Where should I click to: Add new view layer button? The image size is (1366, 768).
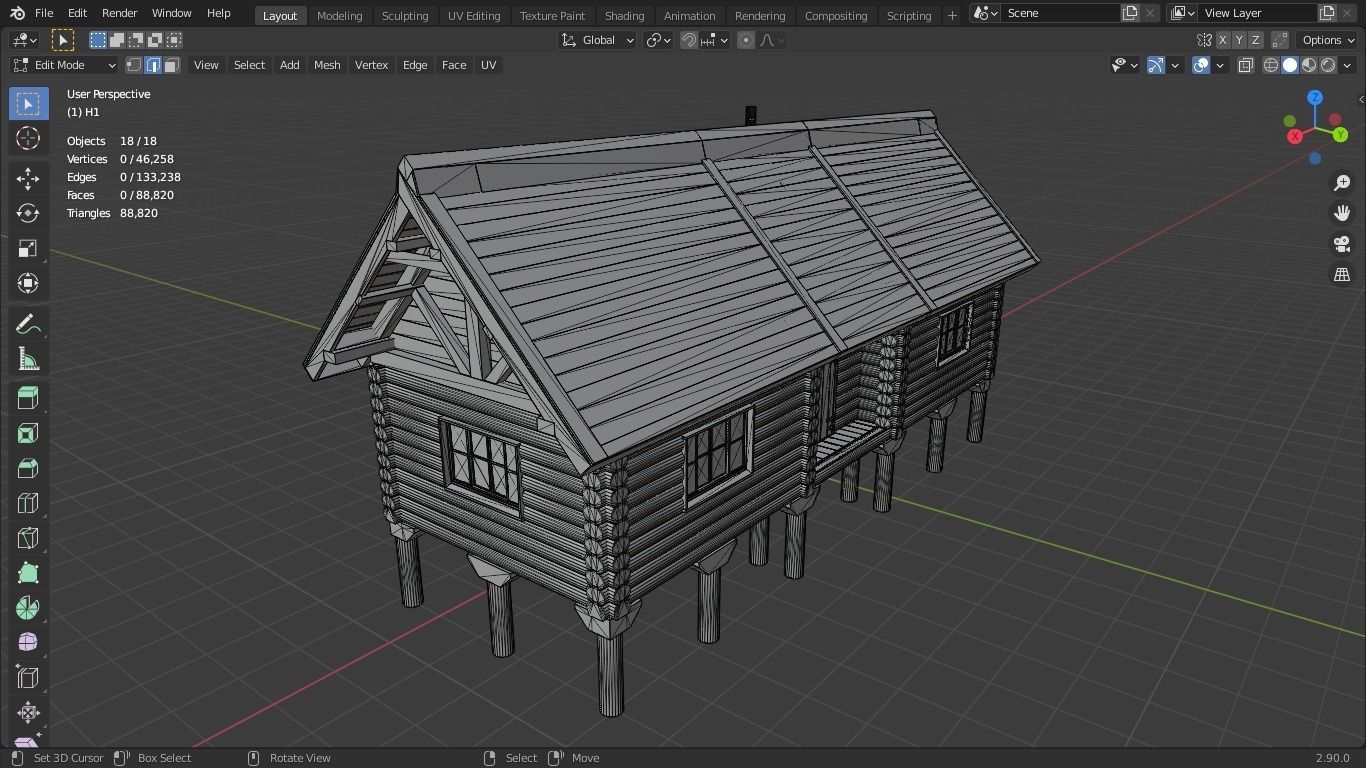point(1327,13)
